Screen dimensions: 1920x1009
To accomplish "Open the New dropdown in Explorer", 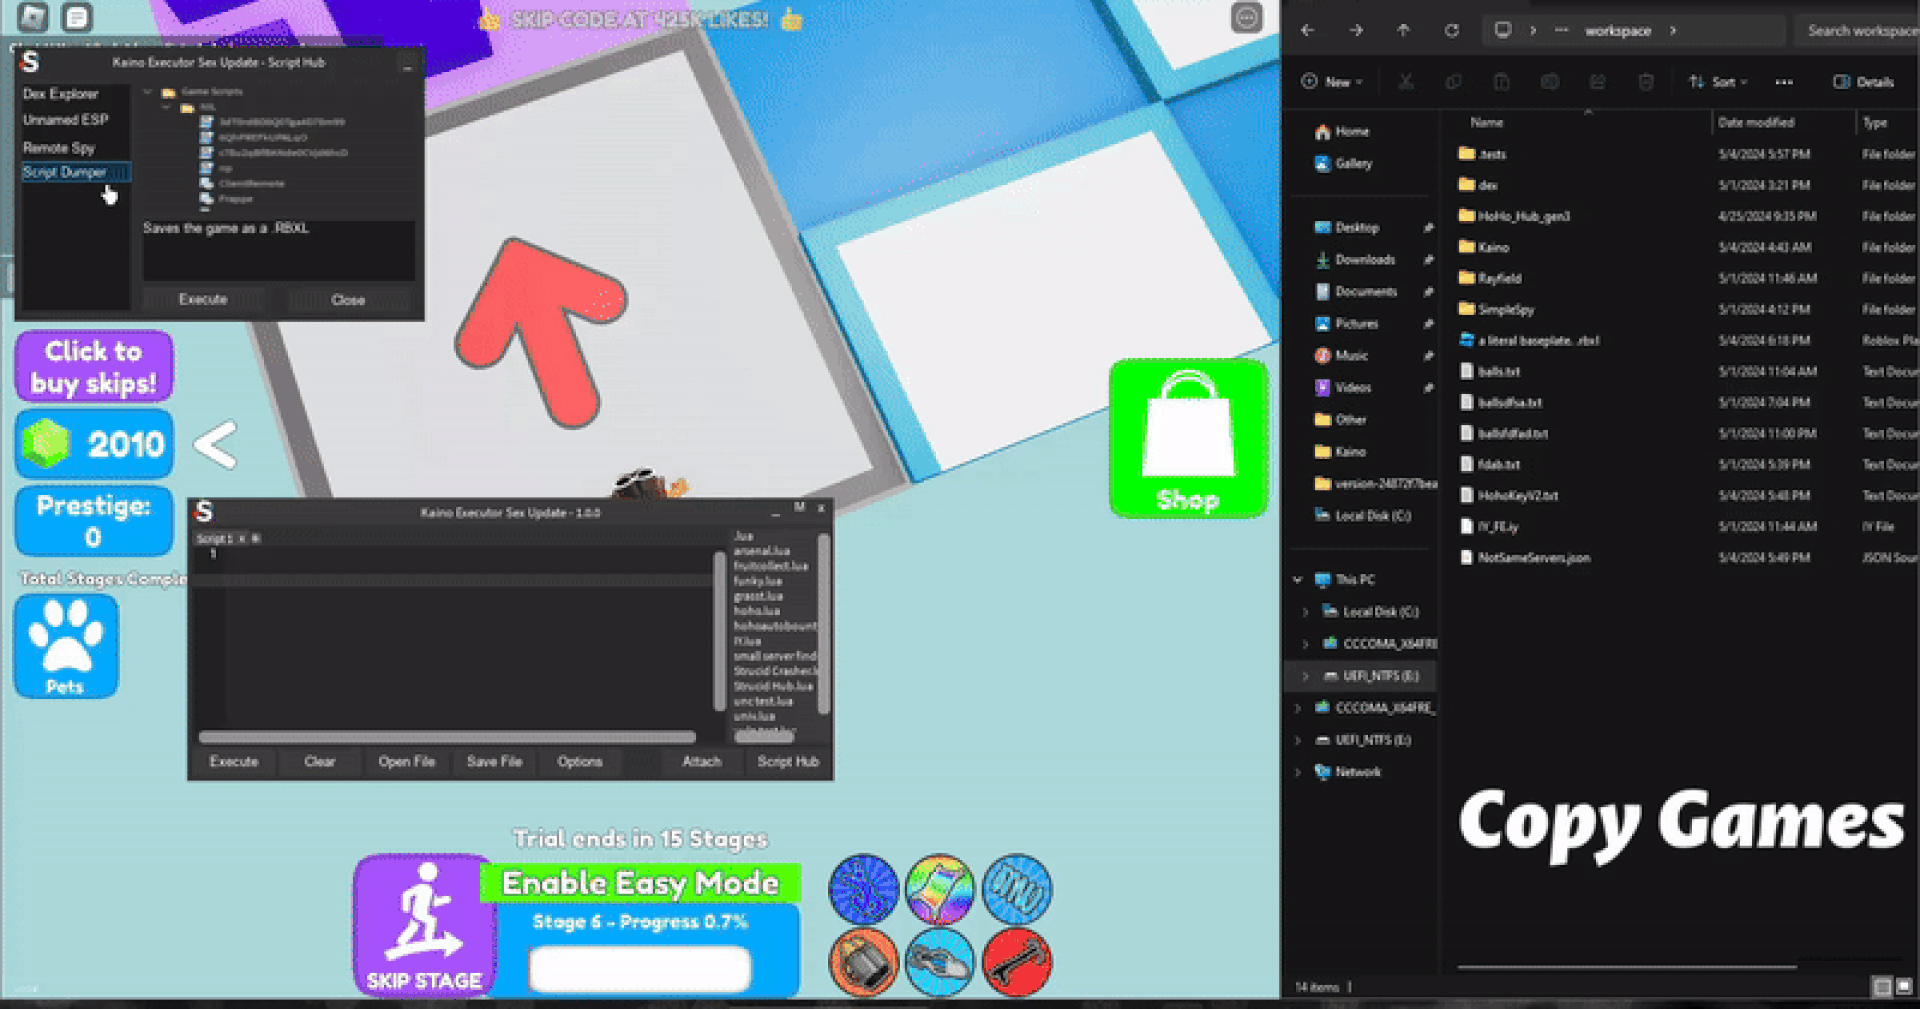I will [1332, 82].
